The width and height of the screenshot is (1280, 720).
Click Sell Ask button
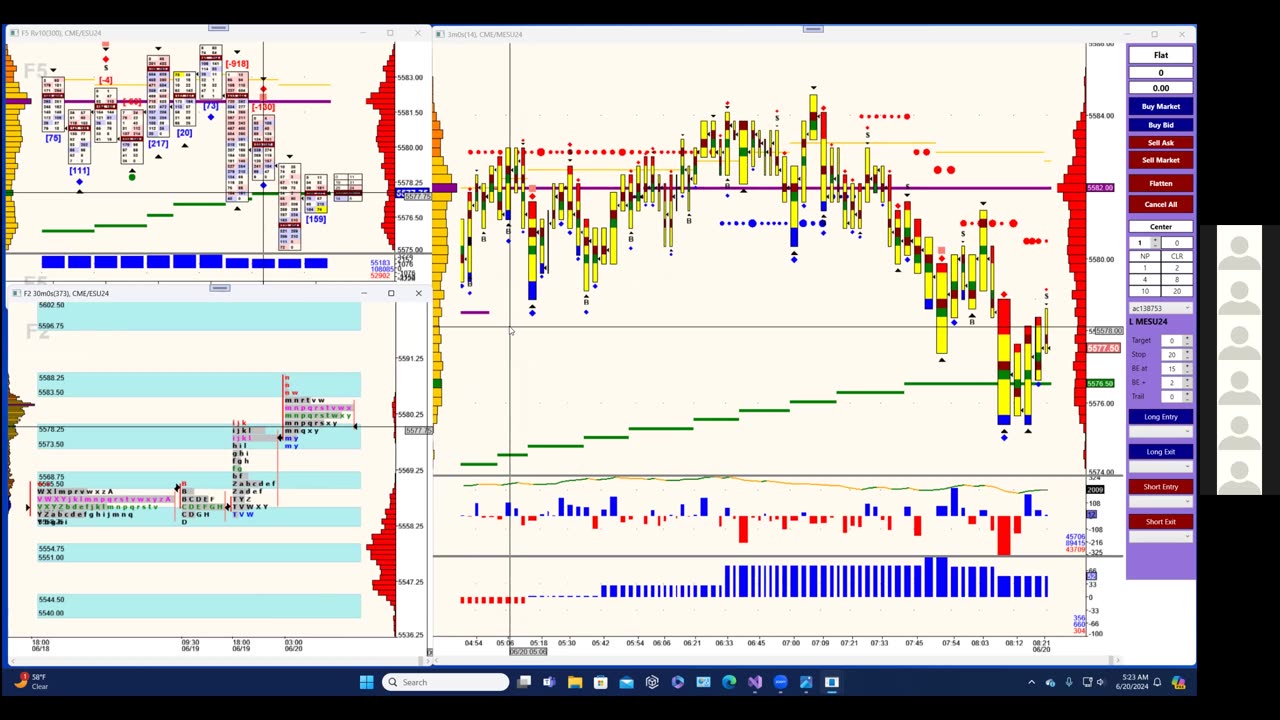coord(1160,143)
